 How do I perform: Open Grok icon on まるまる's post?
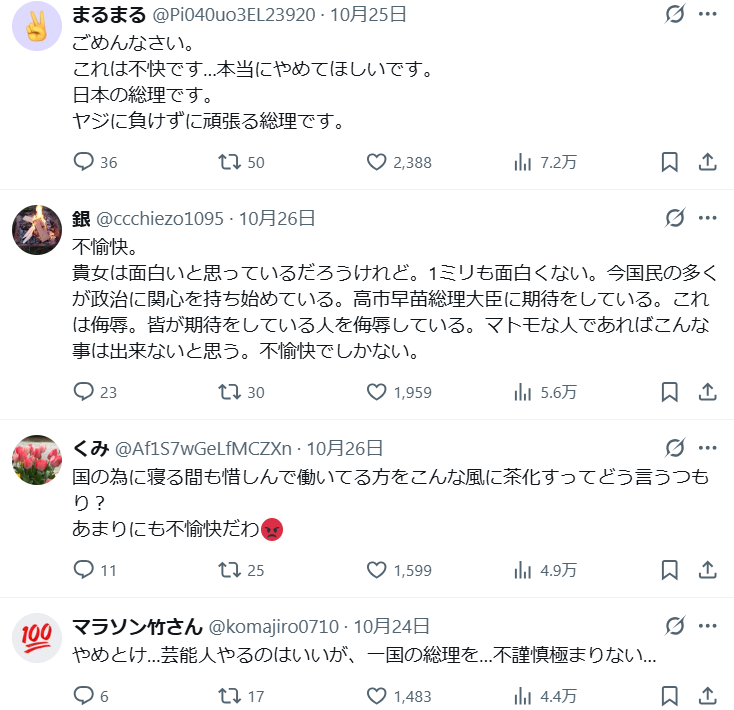tap(675, 15)
